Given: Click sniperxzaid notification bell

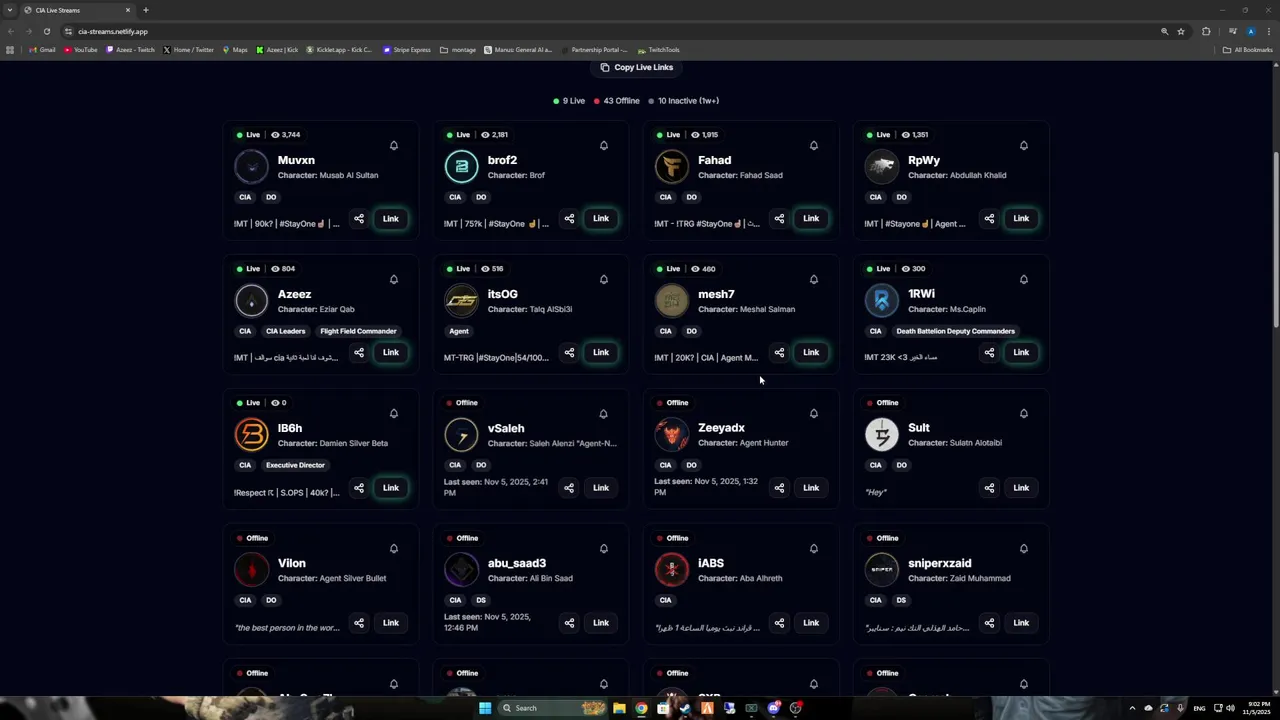Looking at the screenshot, I should 1024,549.
